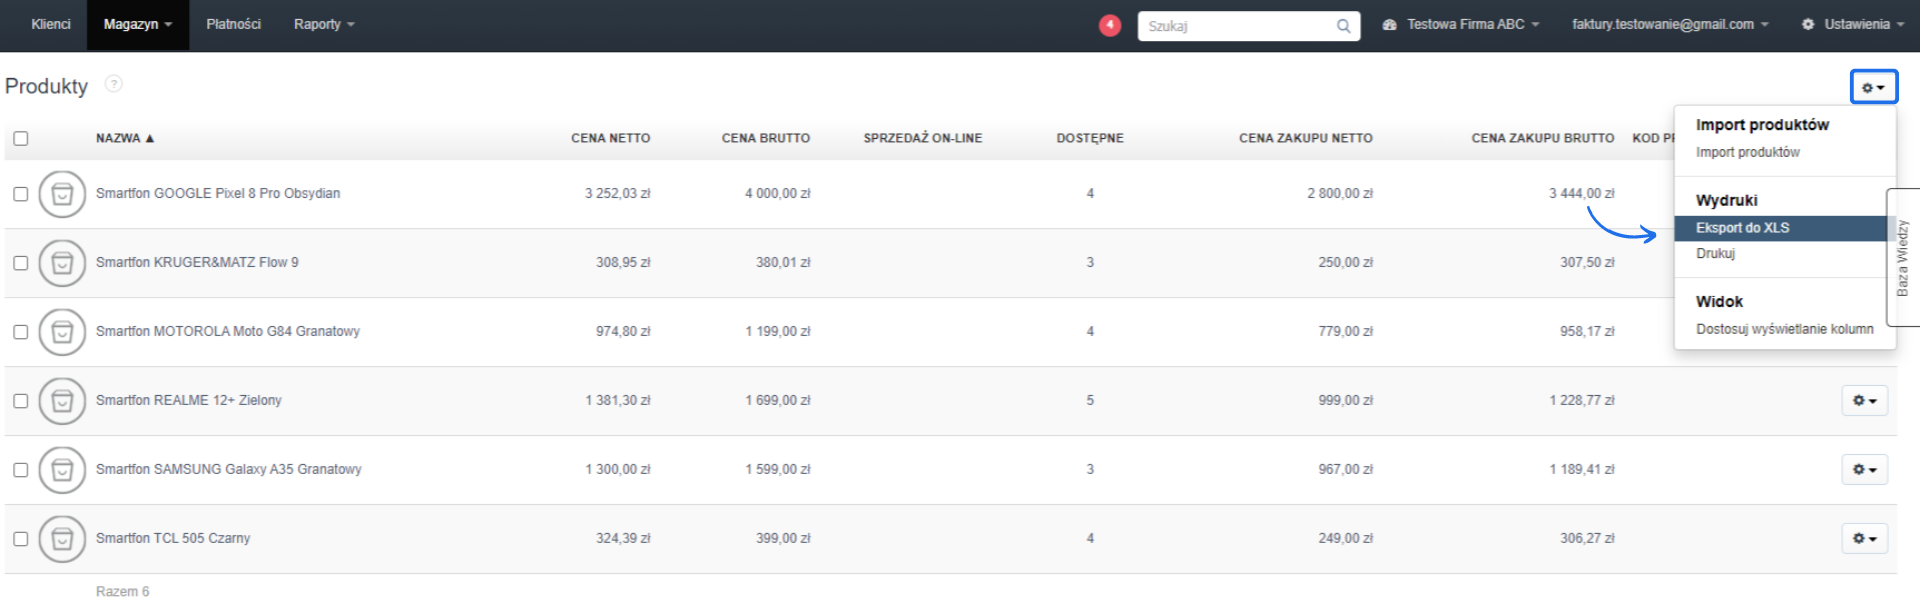
Task: Open gear dropdown for REALME 12+ row
Action: (1865, 400)
